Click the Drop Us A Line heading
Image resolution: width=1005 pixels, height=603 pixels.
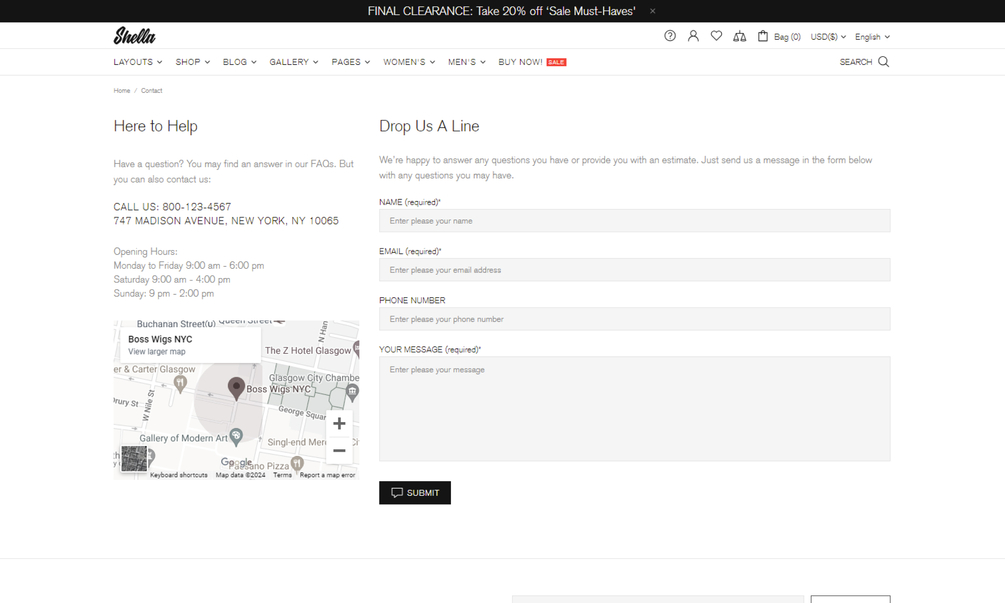tap(429, 126)
